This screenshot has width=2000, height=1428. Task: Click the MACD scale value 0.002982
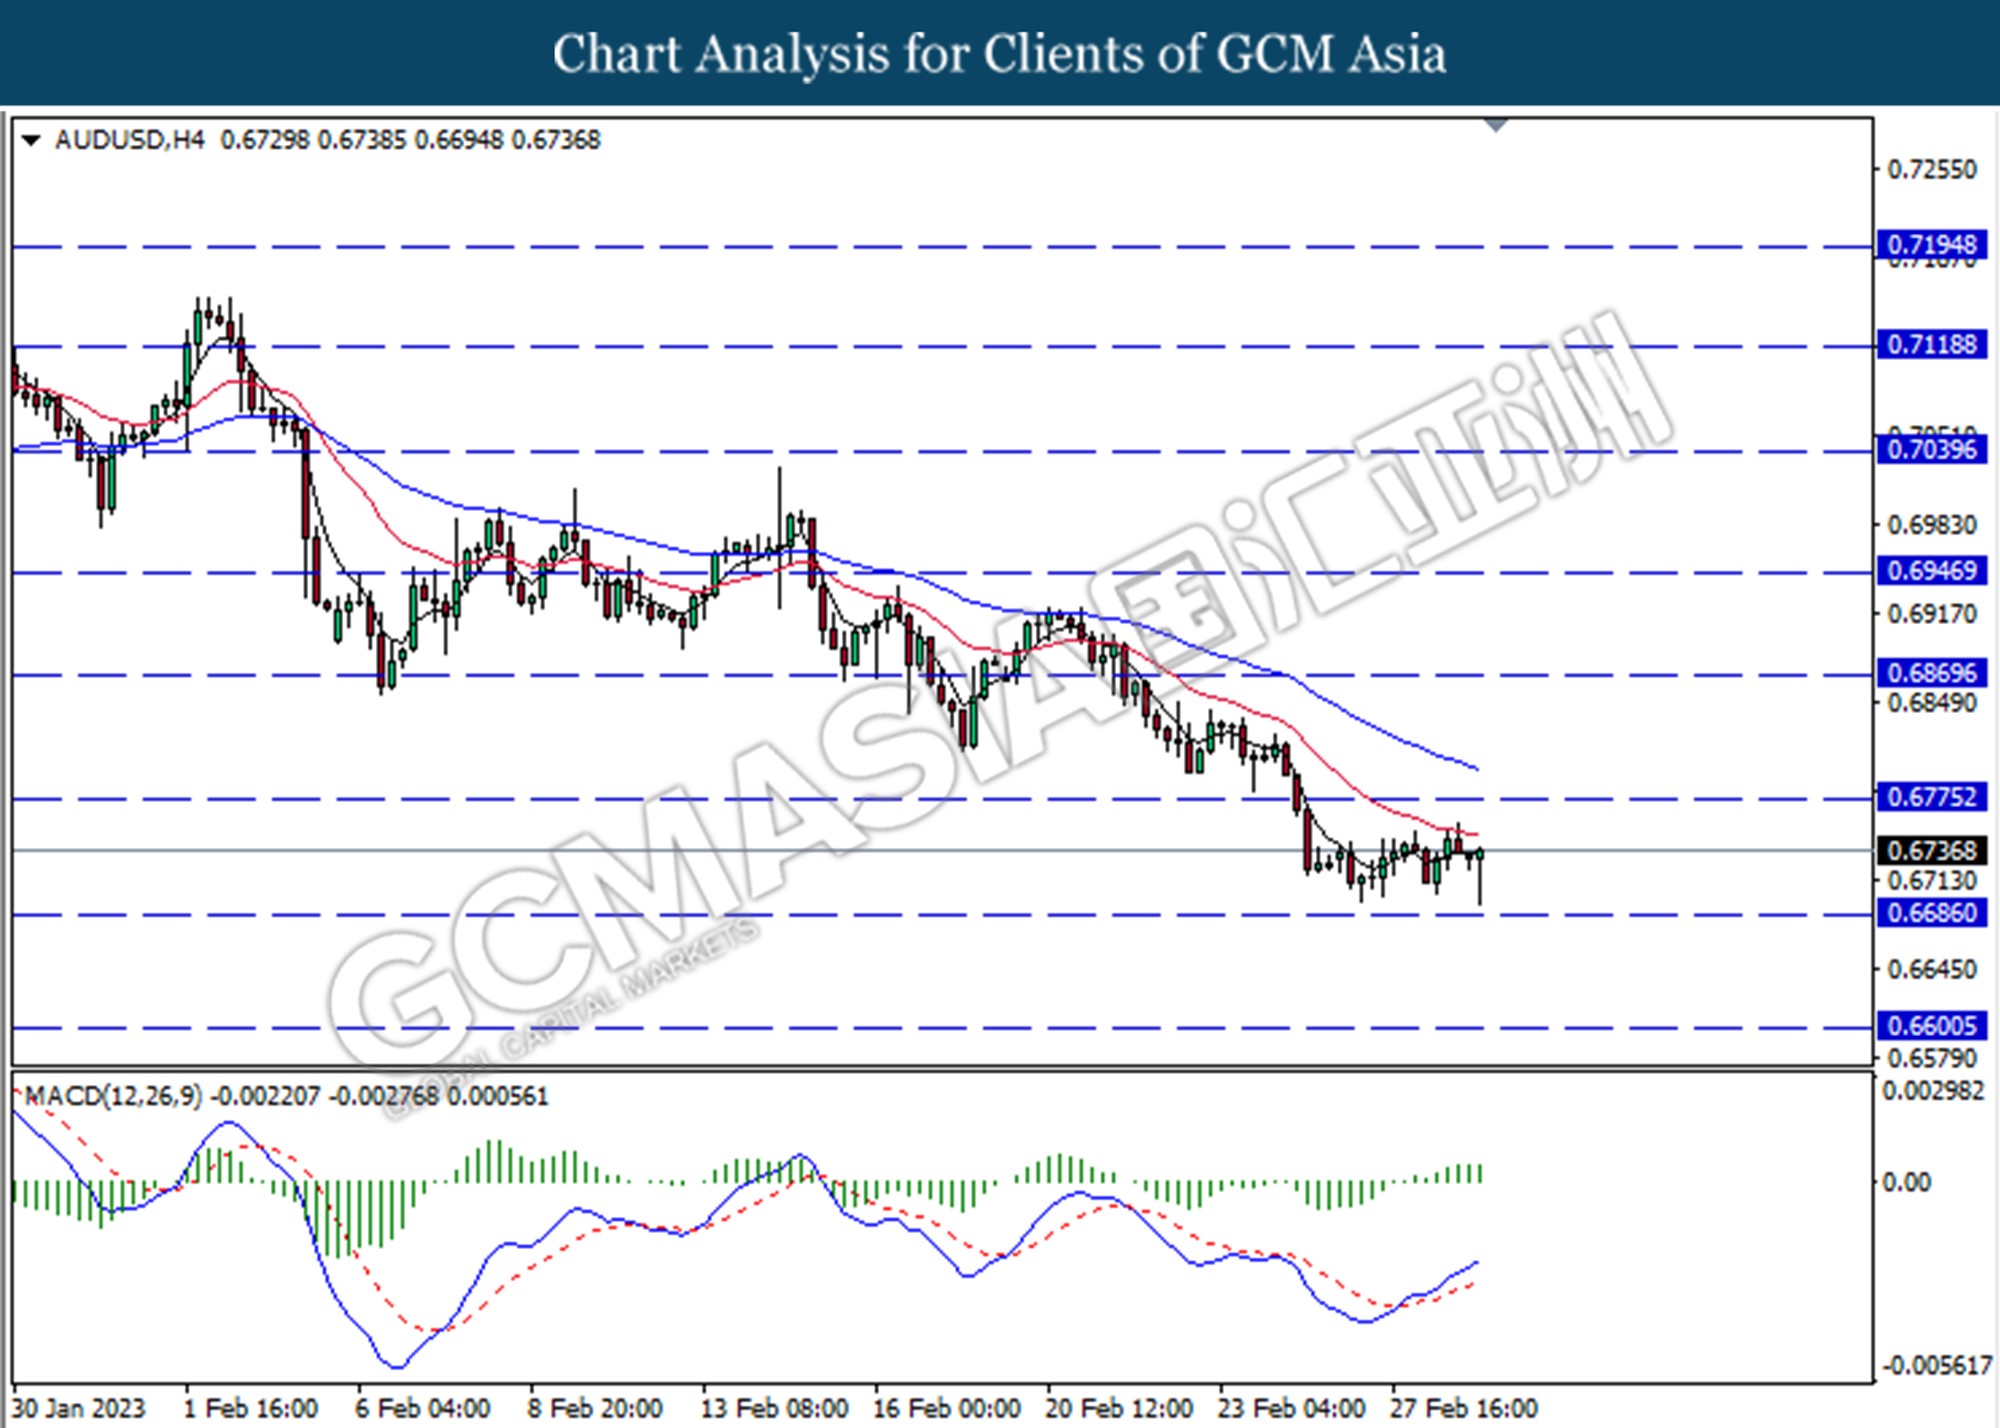pyautogui.click(x=1932, y=1091)
